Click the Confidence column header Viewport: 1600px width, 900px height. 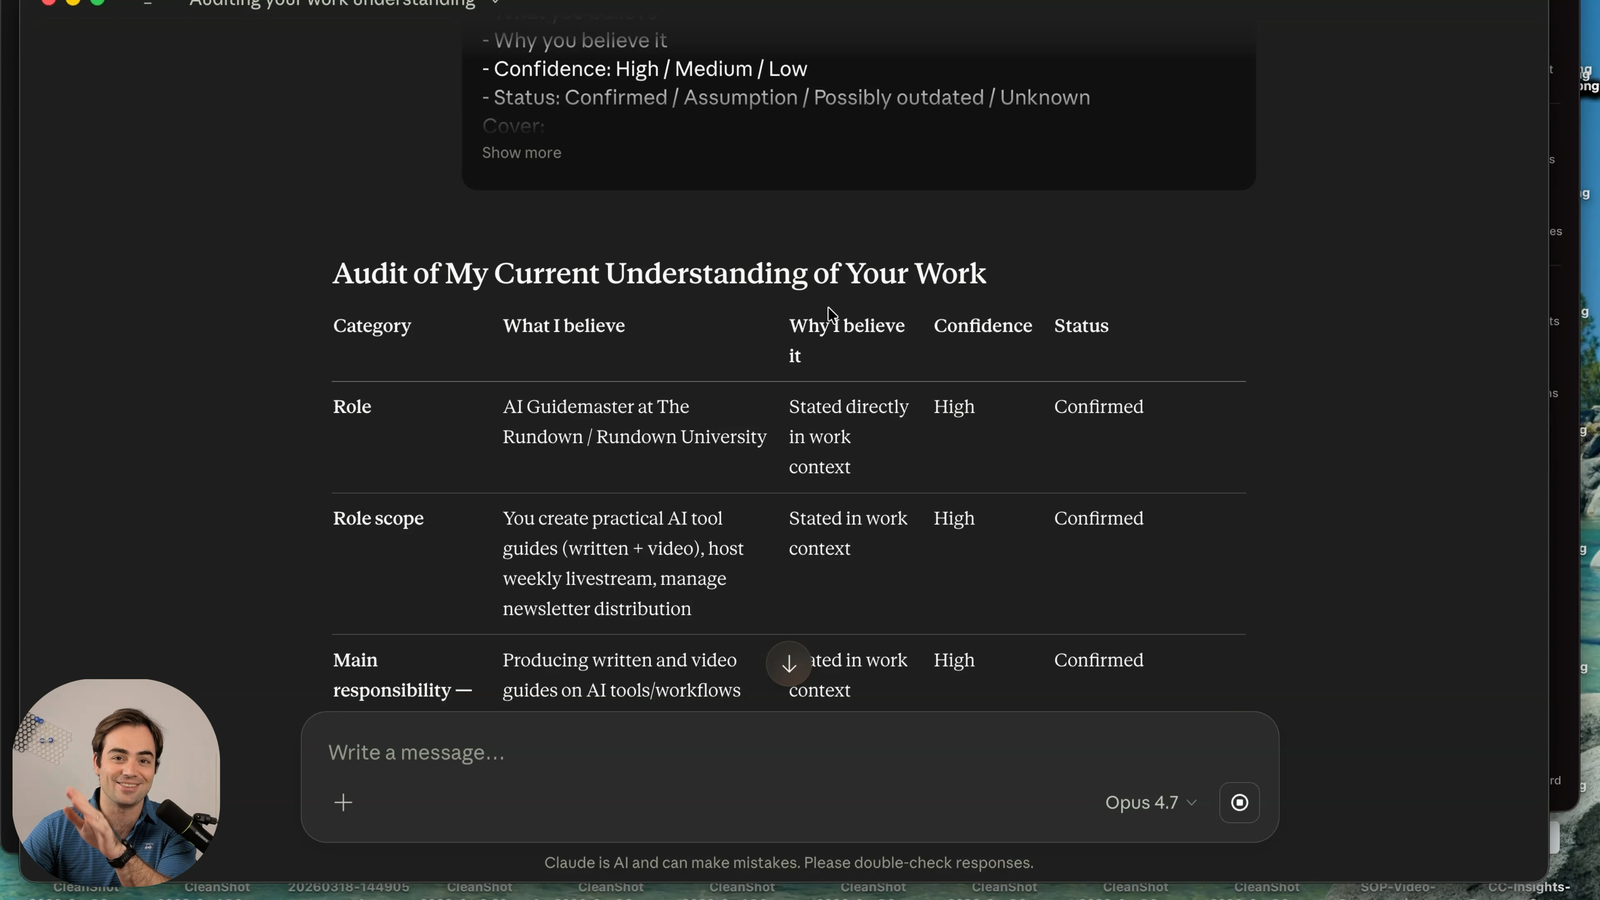[983, 325]
